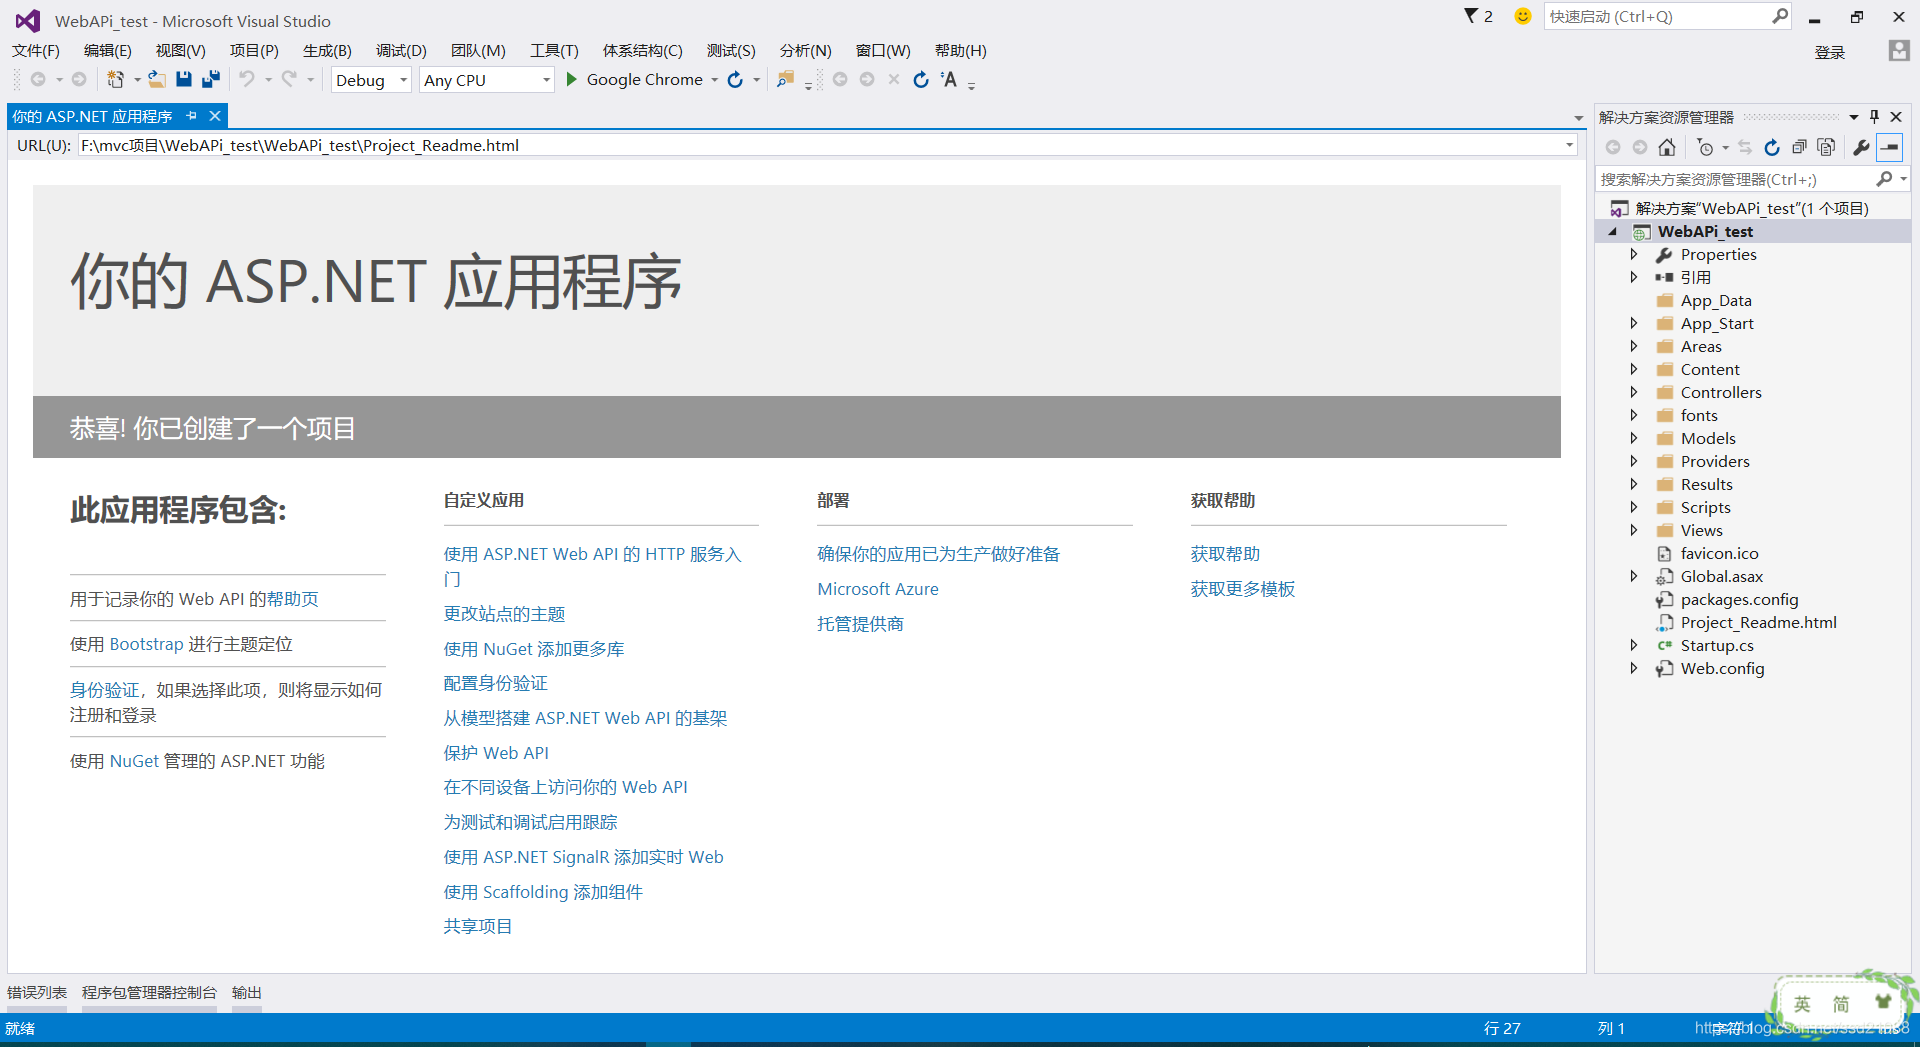This screenshot has width=1920, height=1047.
Task: Expand the Views folder
Action: (1634, 530)
